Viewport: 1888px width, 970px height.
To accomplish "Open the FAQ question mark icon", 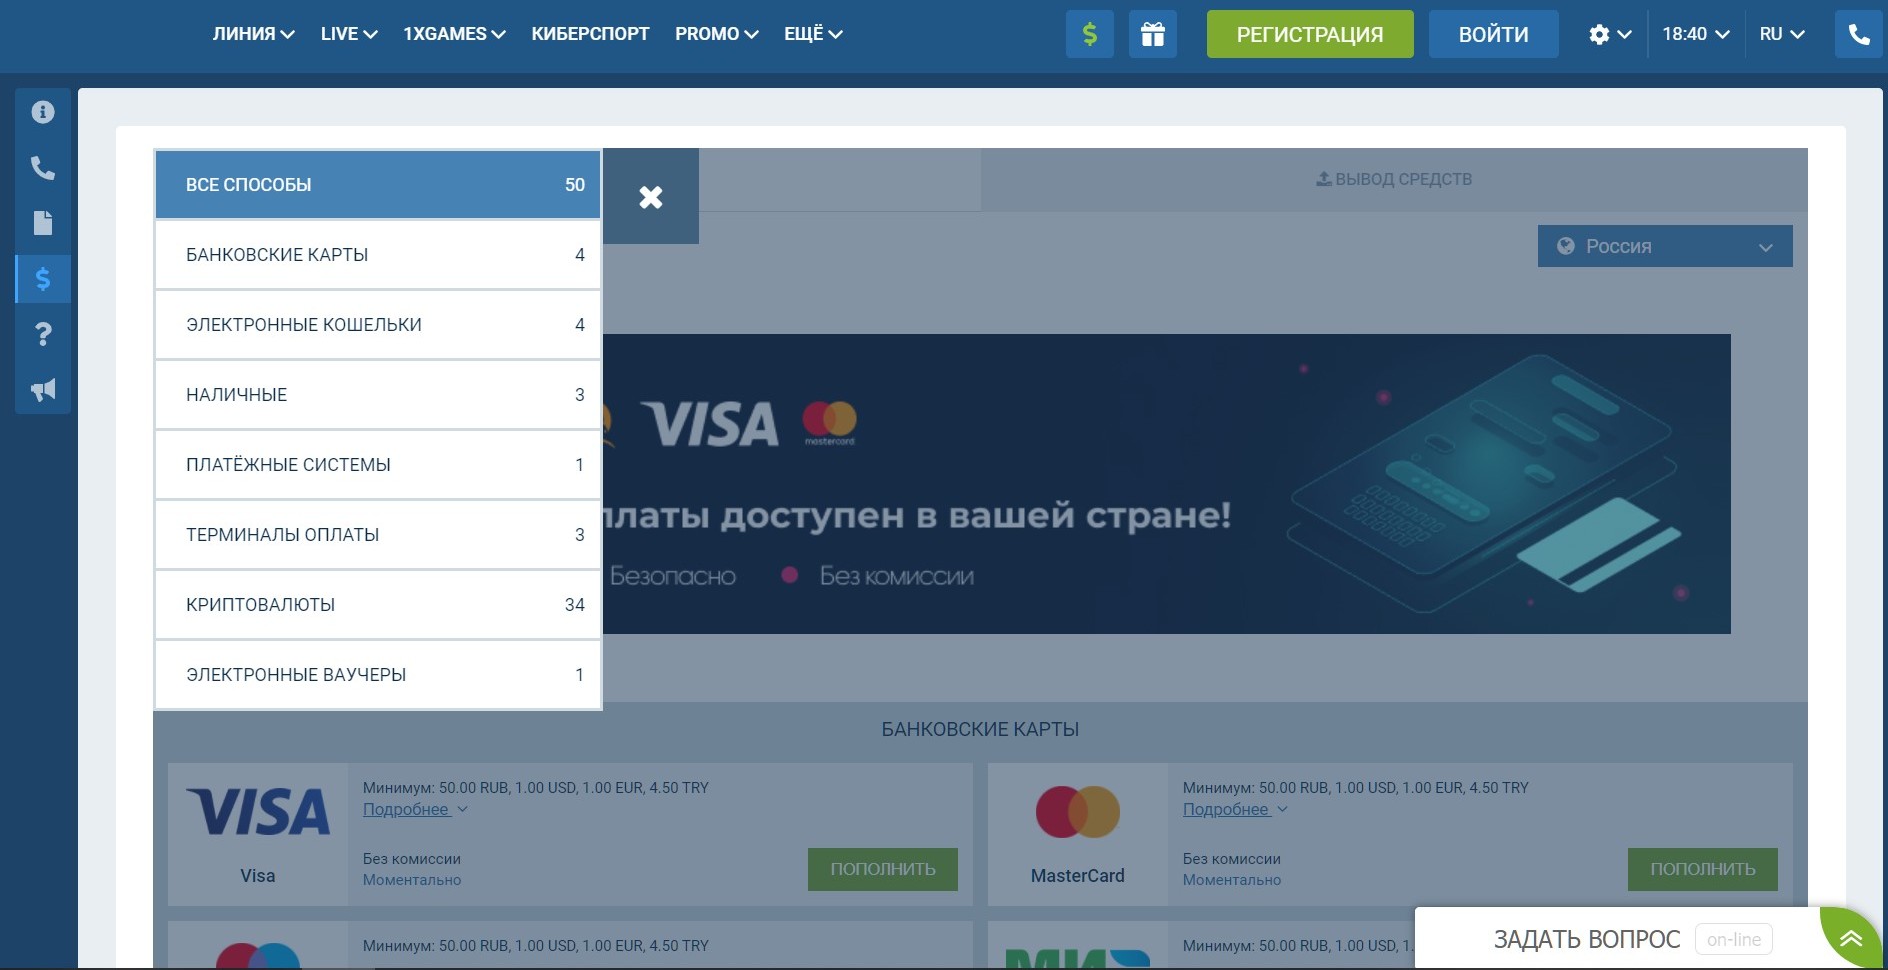I will 43,334.
